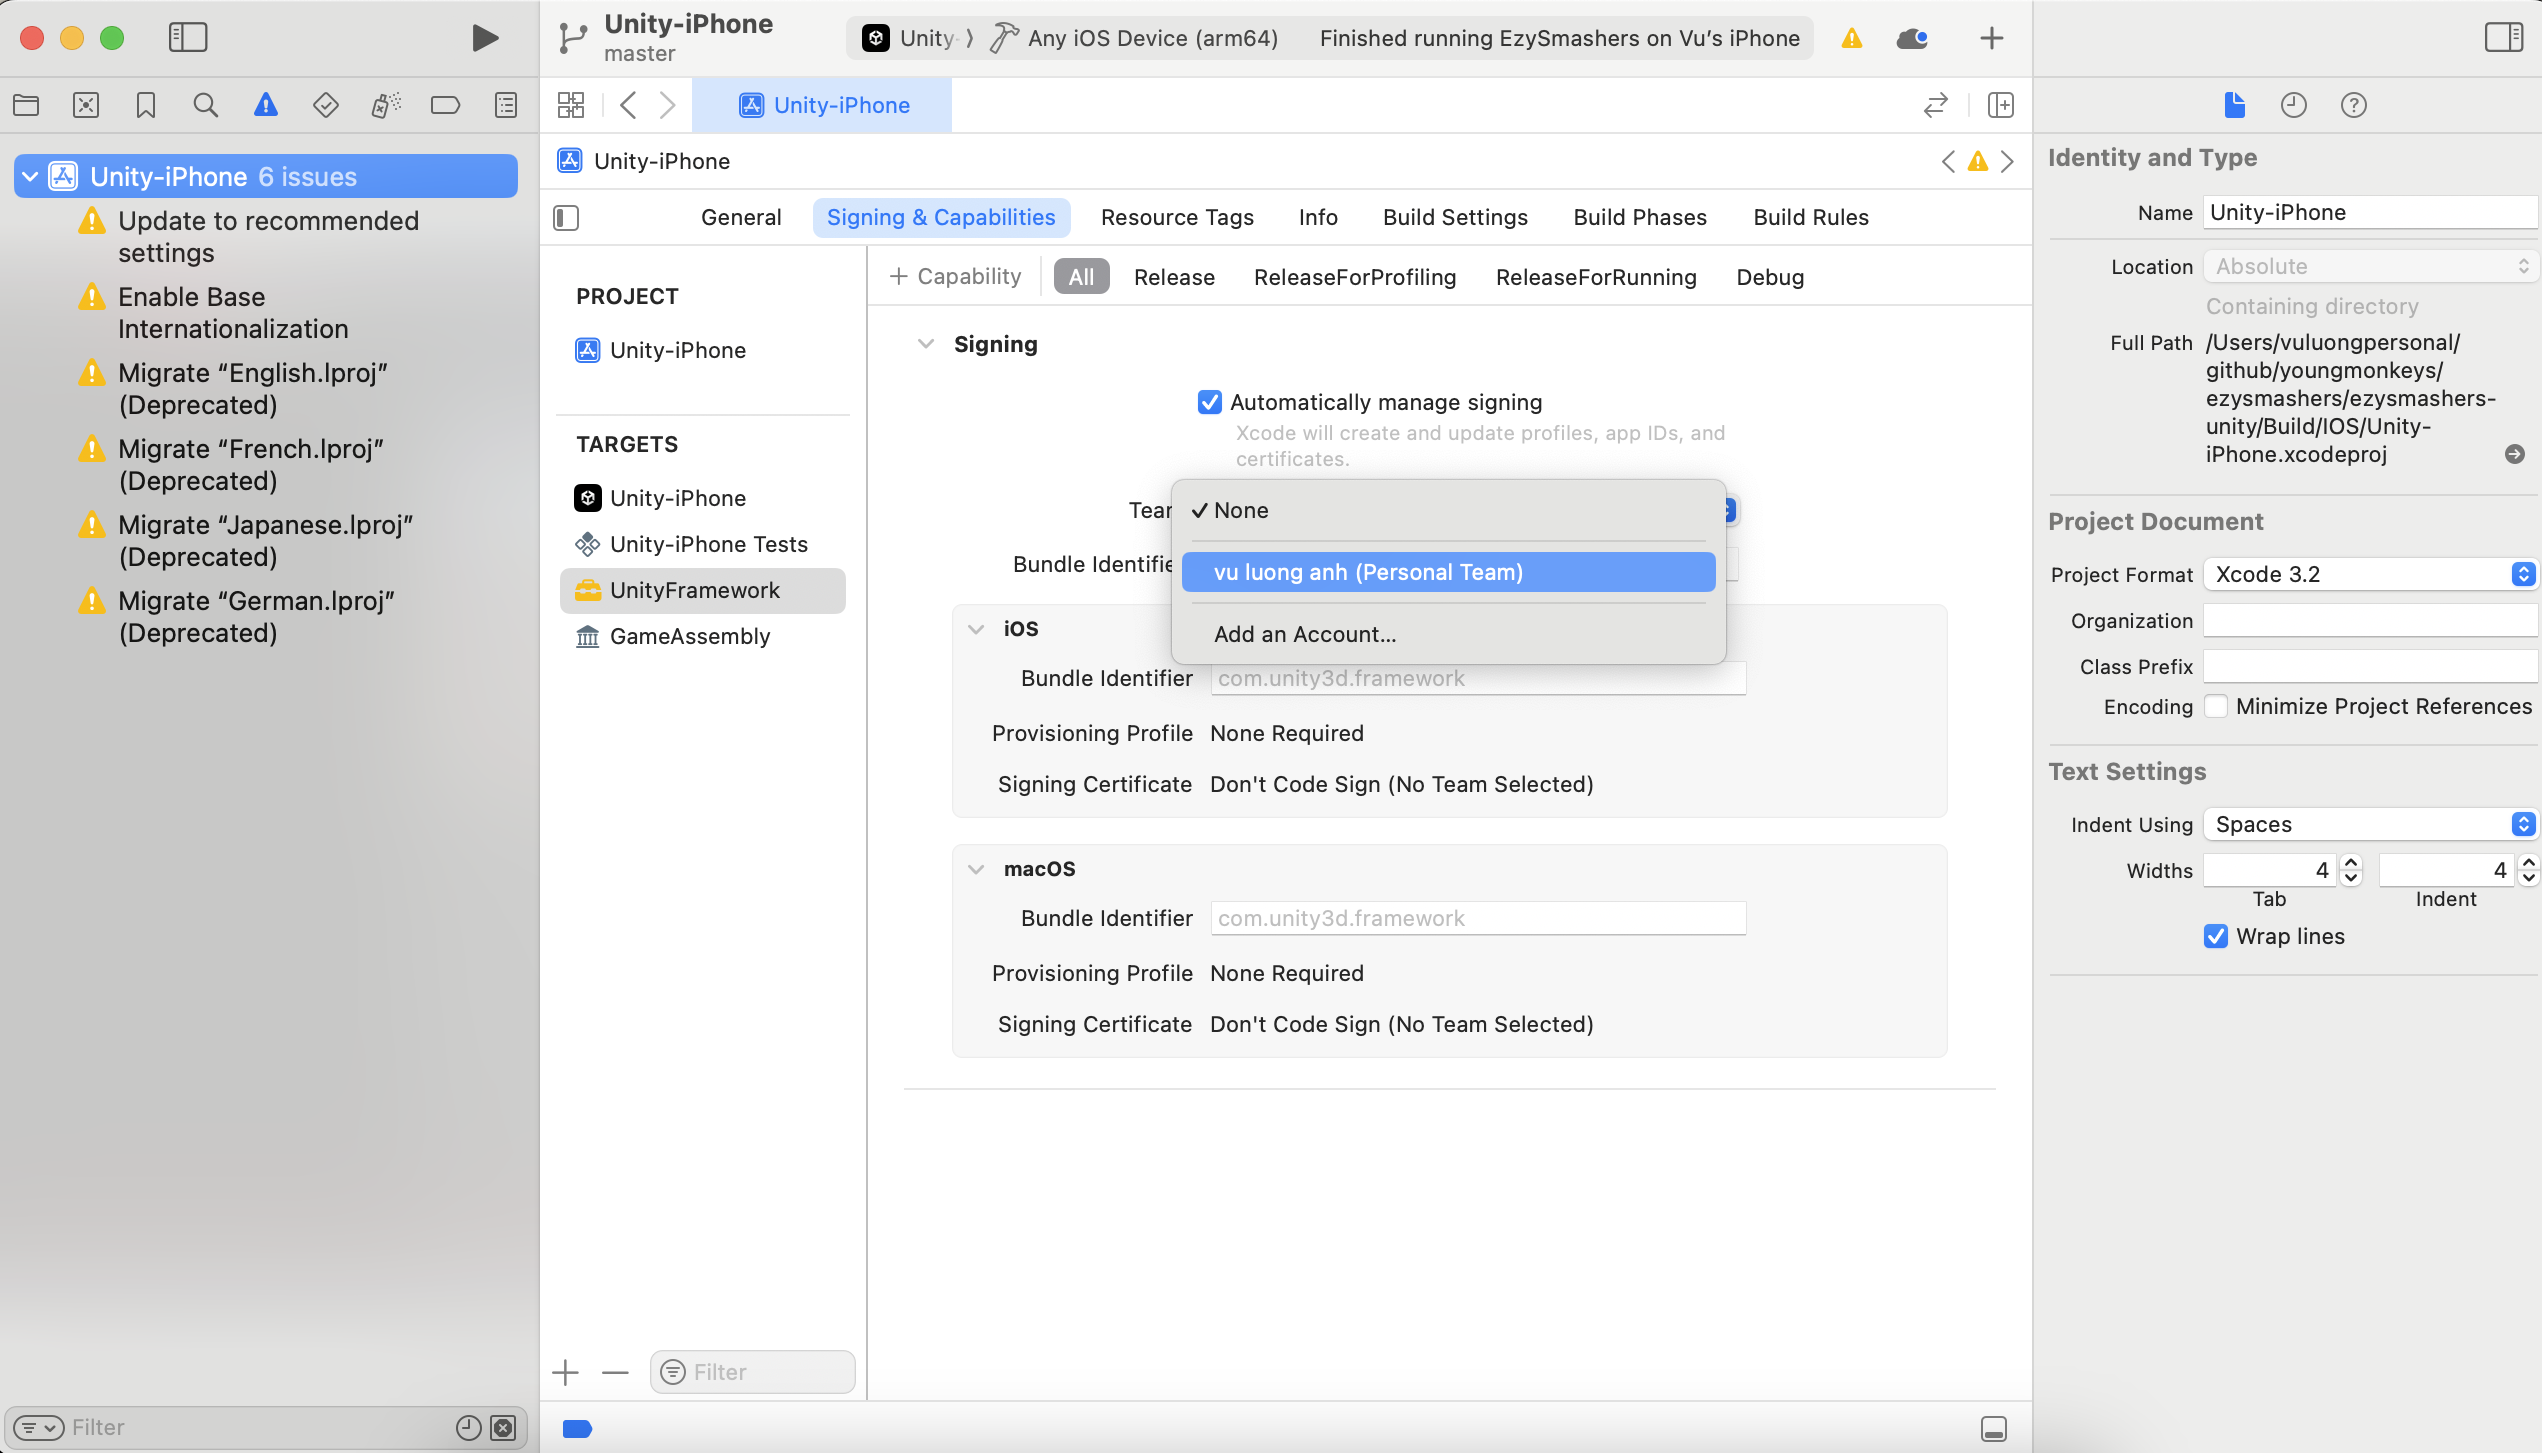Select vu luong anh Personal Team
This screenshot has height=1453, width=2542.
[x=1367, y=571]
